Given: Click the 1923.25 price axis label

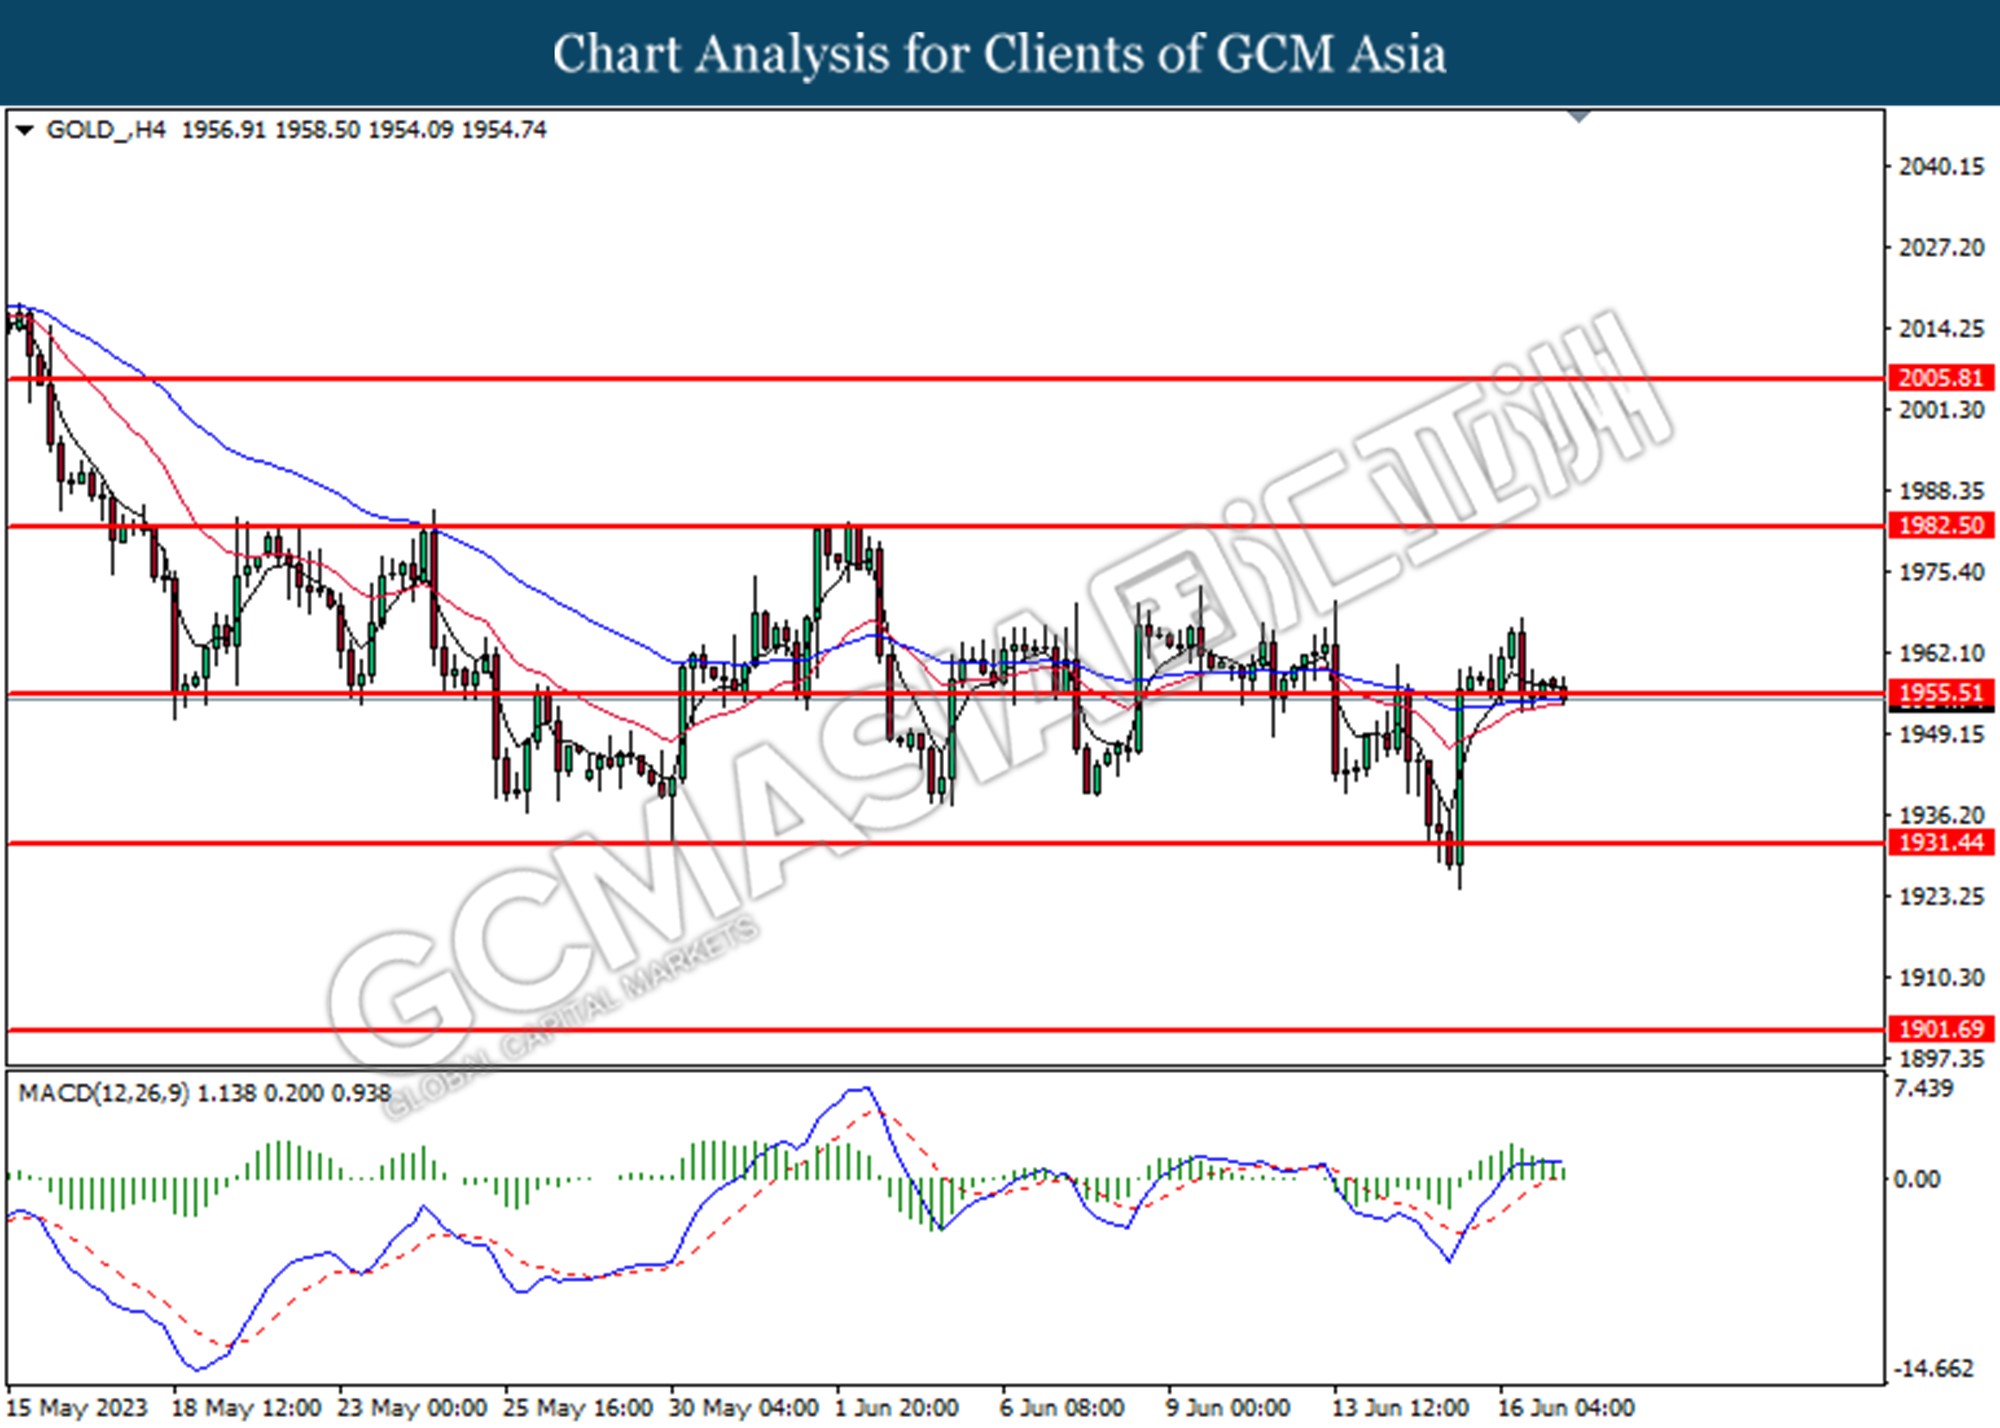Looking at the screenshot, I should (1941, 896).
